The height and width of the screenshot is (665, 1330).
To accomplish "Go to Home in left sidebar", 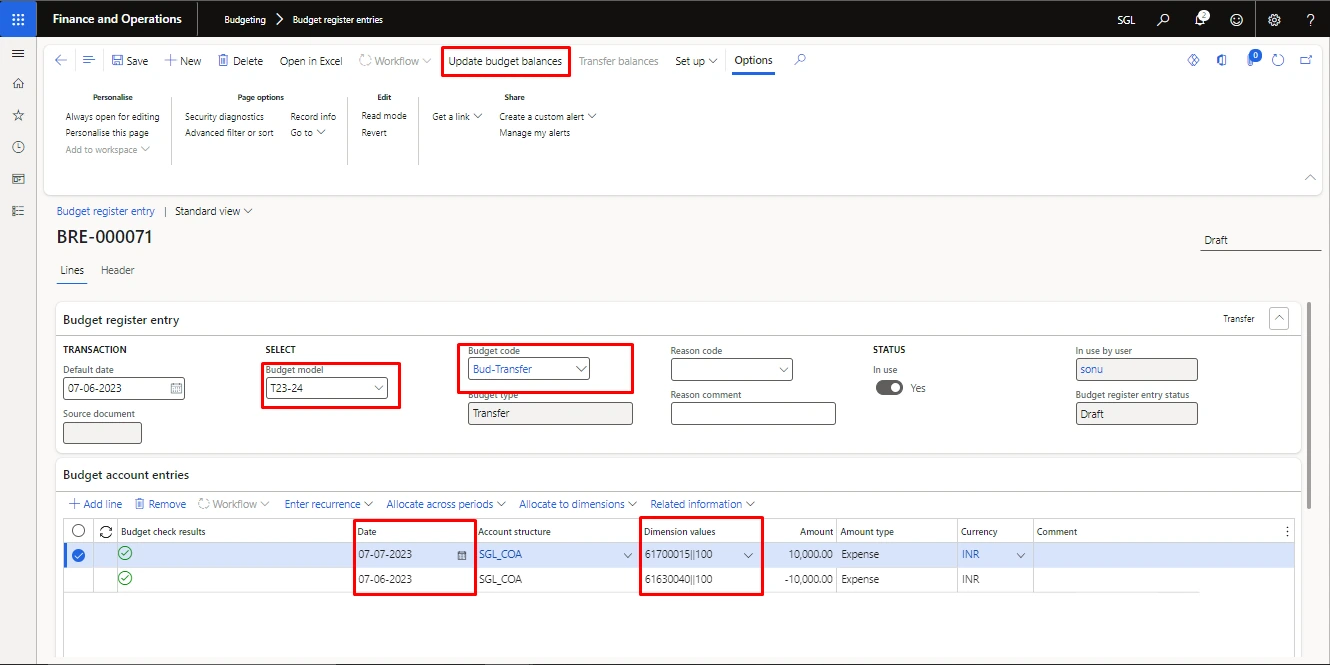I will (18, 84).
